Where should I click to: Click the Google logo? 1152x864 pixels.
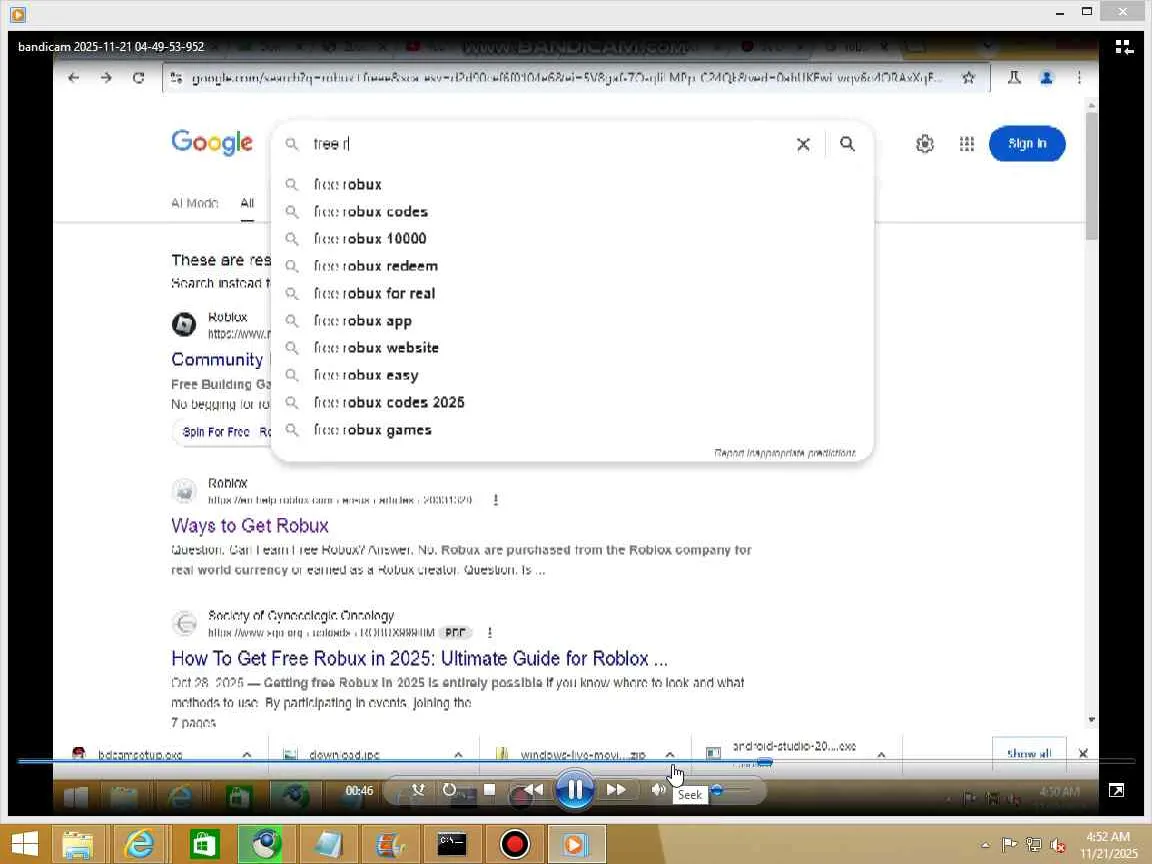(x=212, y=143)
